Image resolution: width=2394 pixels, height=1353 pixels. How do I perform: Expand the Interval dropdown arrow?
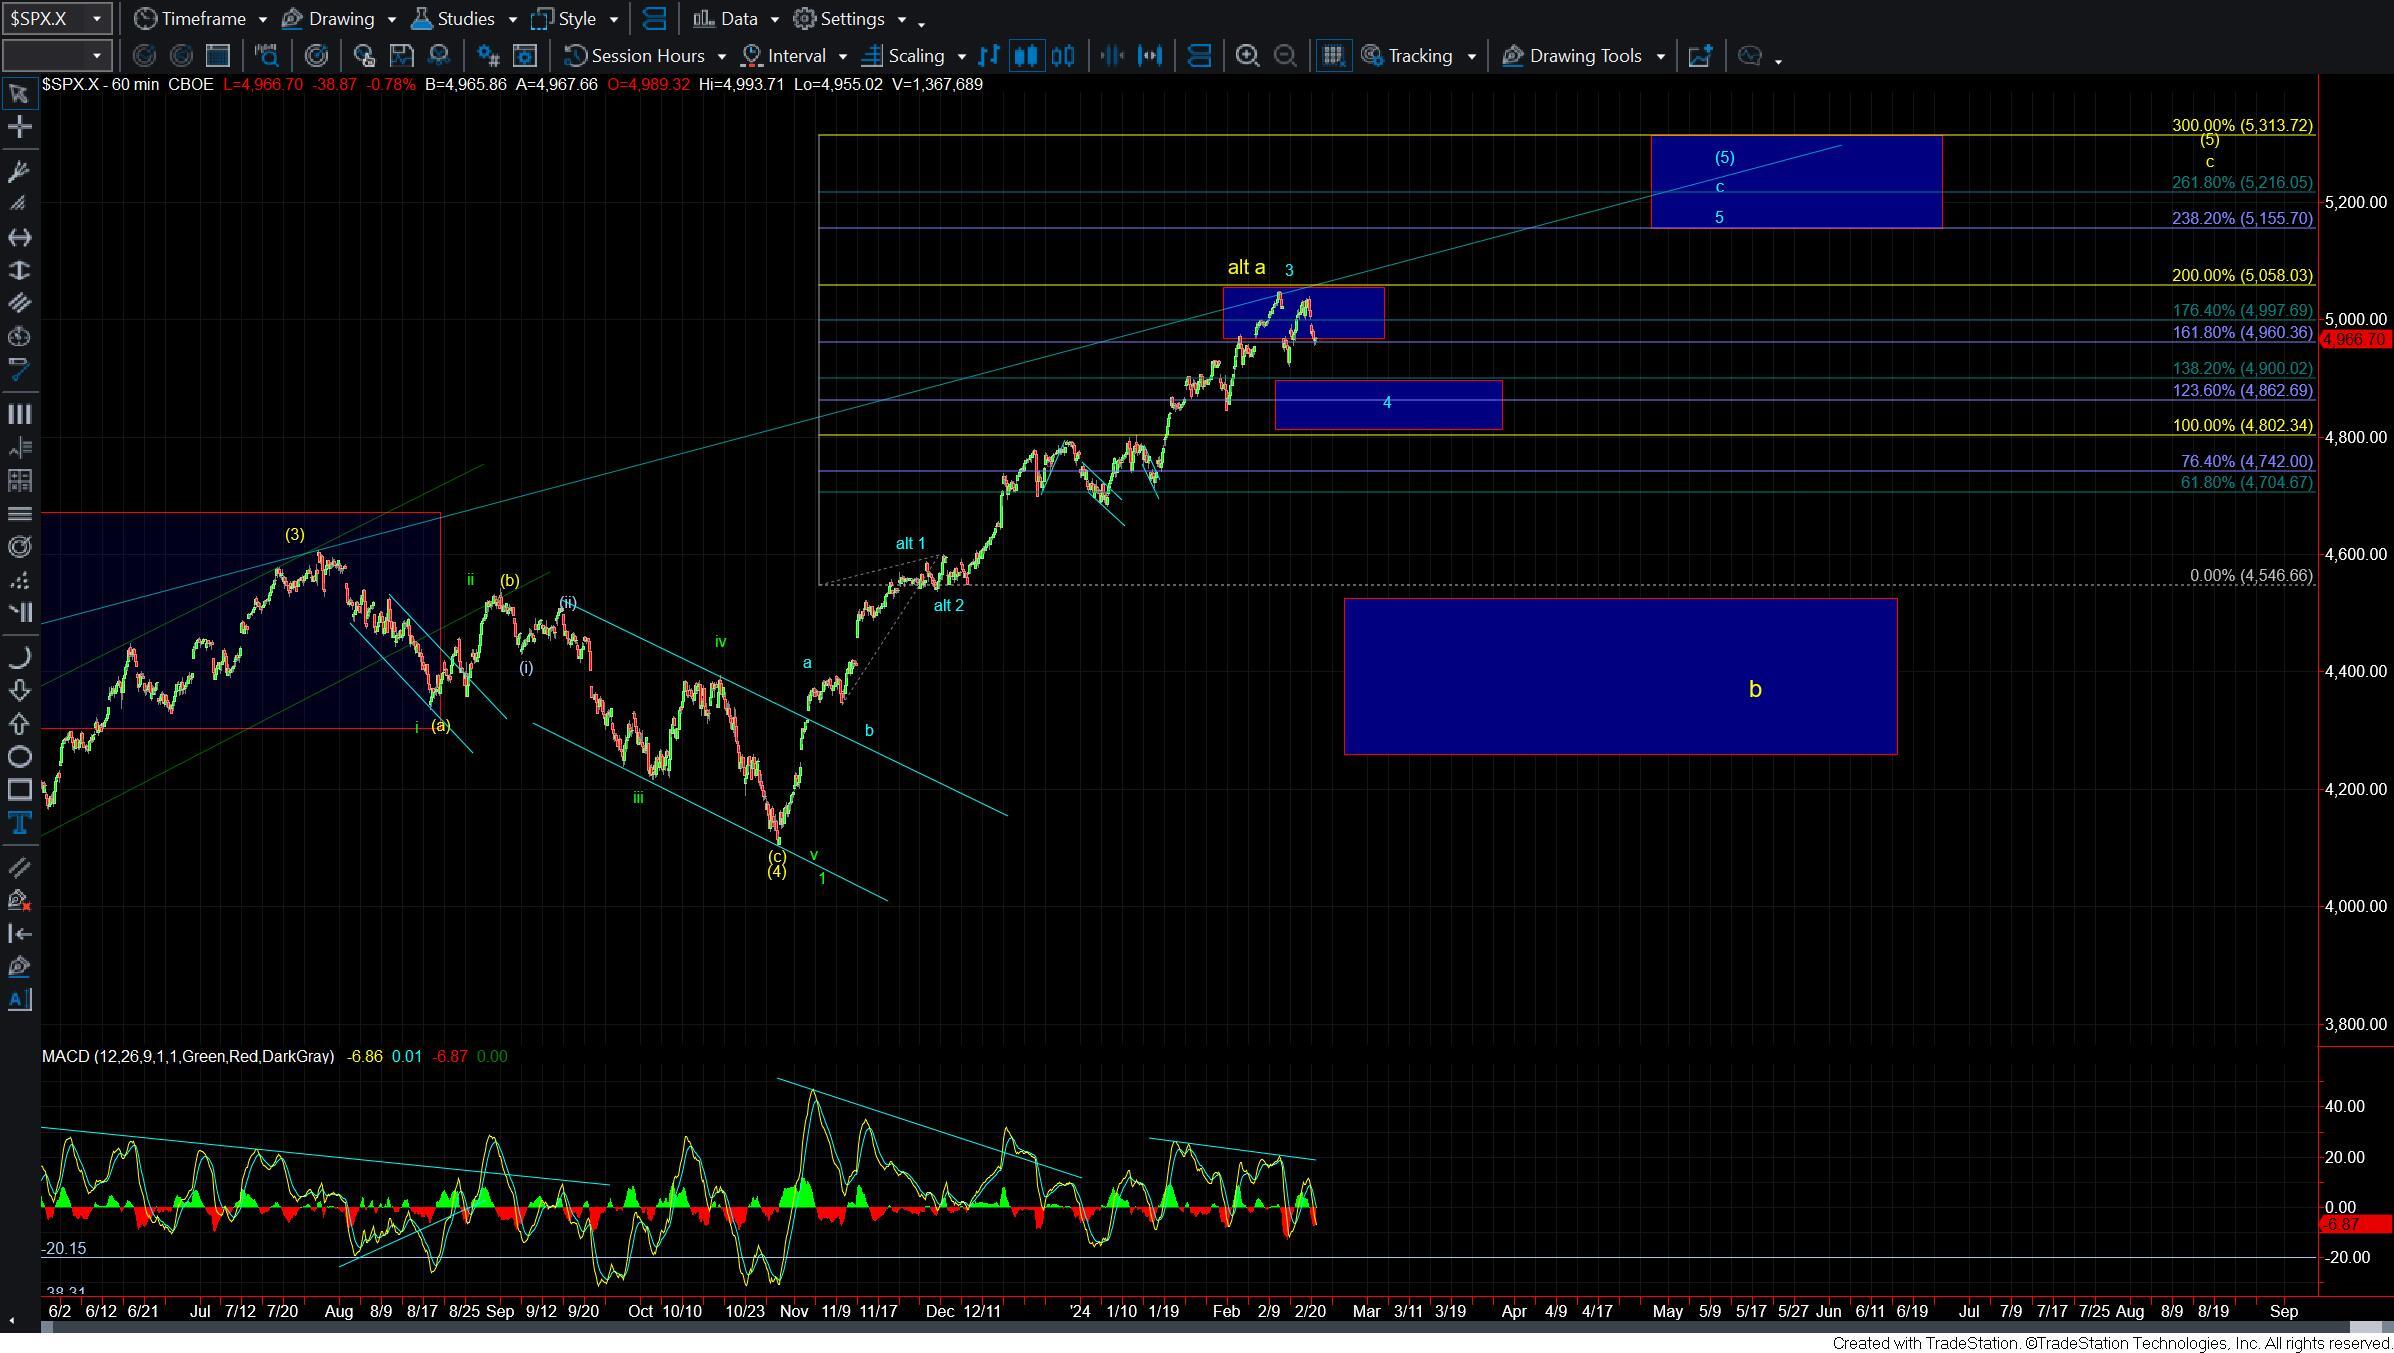pyautogui.click(x=842, y=57)
